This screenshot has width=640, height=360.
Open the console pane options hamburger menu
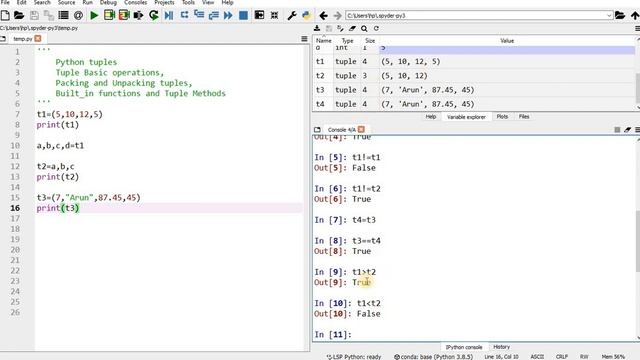637,130
